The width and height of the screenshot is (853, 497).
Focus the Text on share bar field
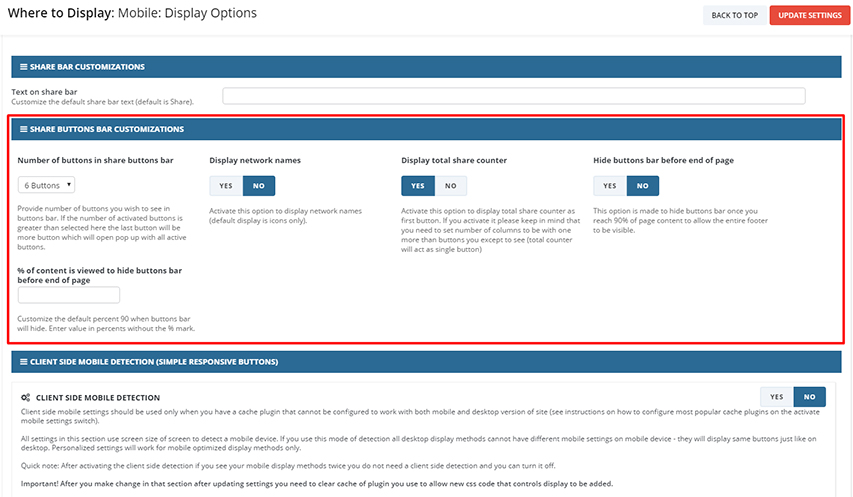(x=513, y=96)
